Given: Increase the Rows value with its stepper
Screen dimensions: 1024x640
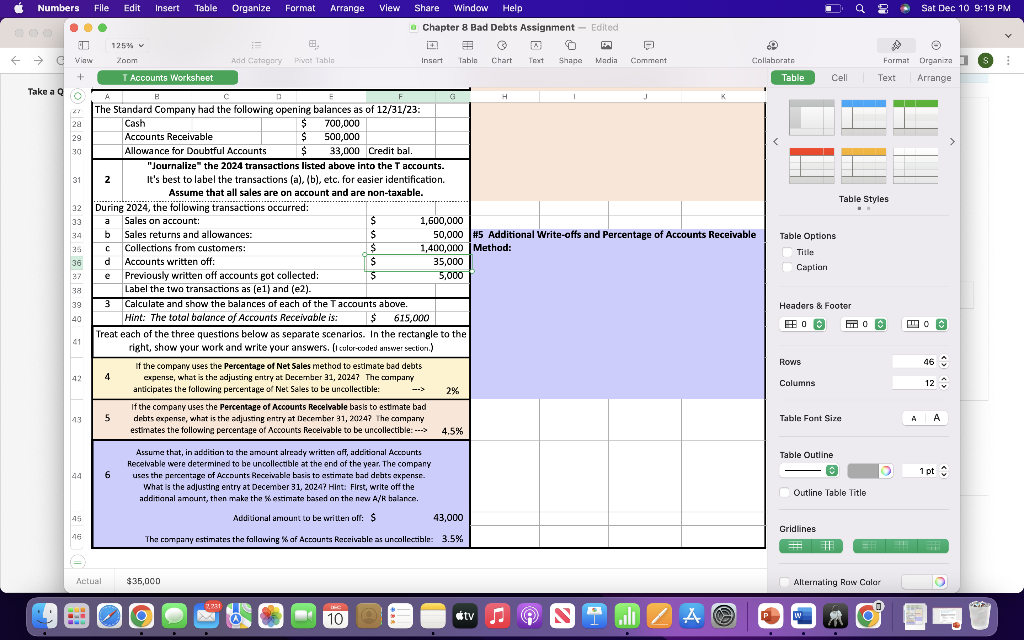Looking at the screenshot, I should (x=945, y=359).
